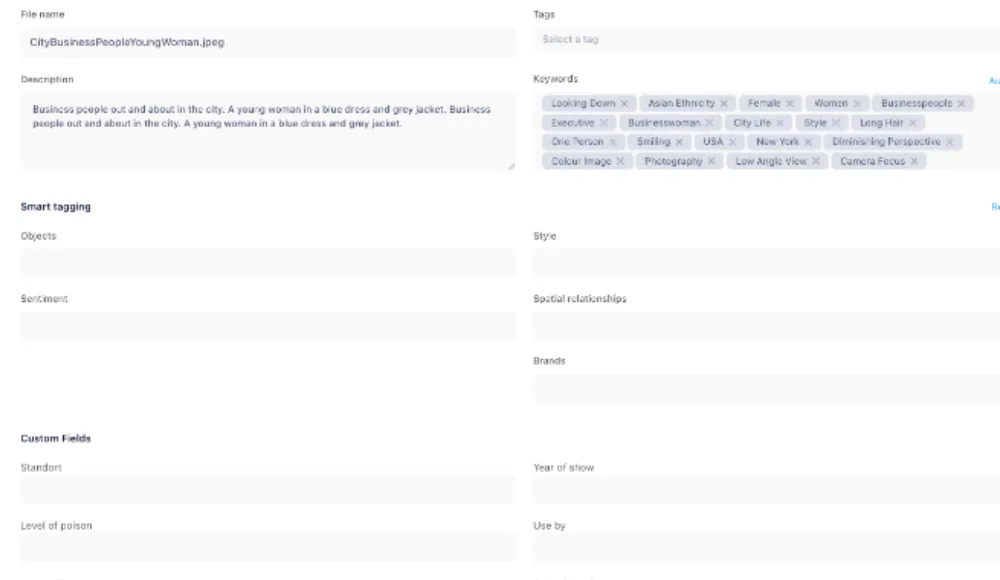Edit the File name field

pyautogui.click(x=268, y=43)
